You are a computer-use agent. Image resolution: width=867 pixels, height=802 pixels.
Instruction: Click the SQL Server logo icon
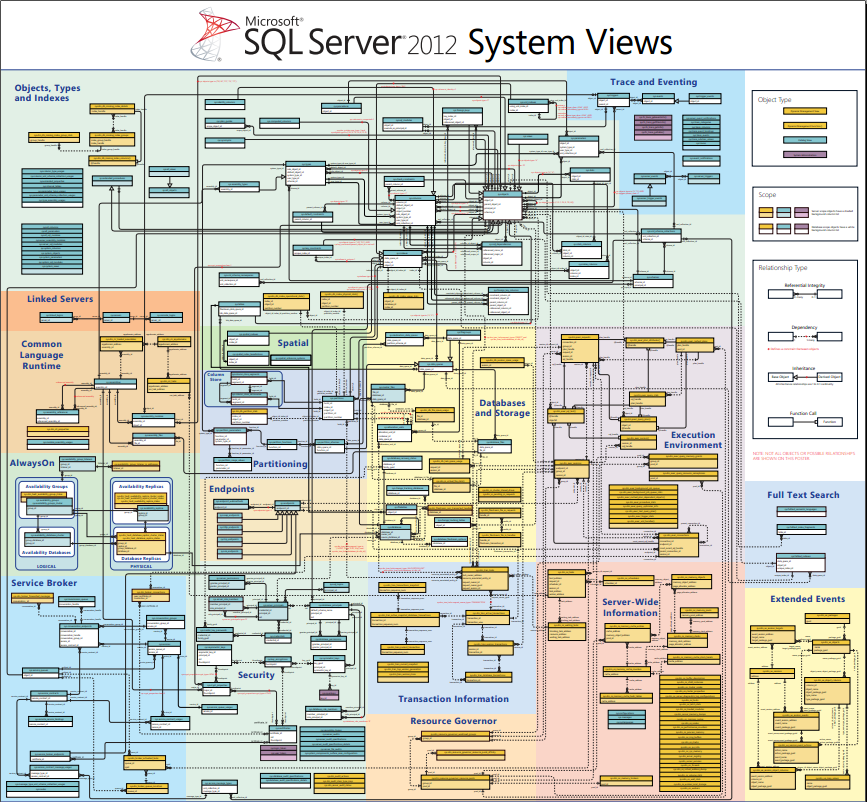(218, 35)
